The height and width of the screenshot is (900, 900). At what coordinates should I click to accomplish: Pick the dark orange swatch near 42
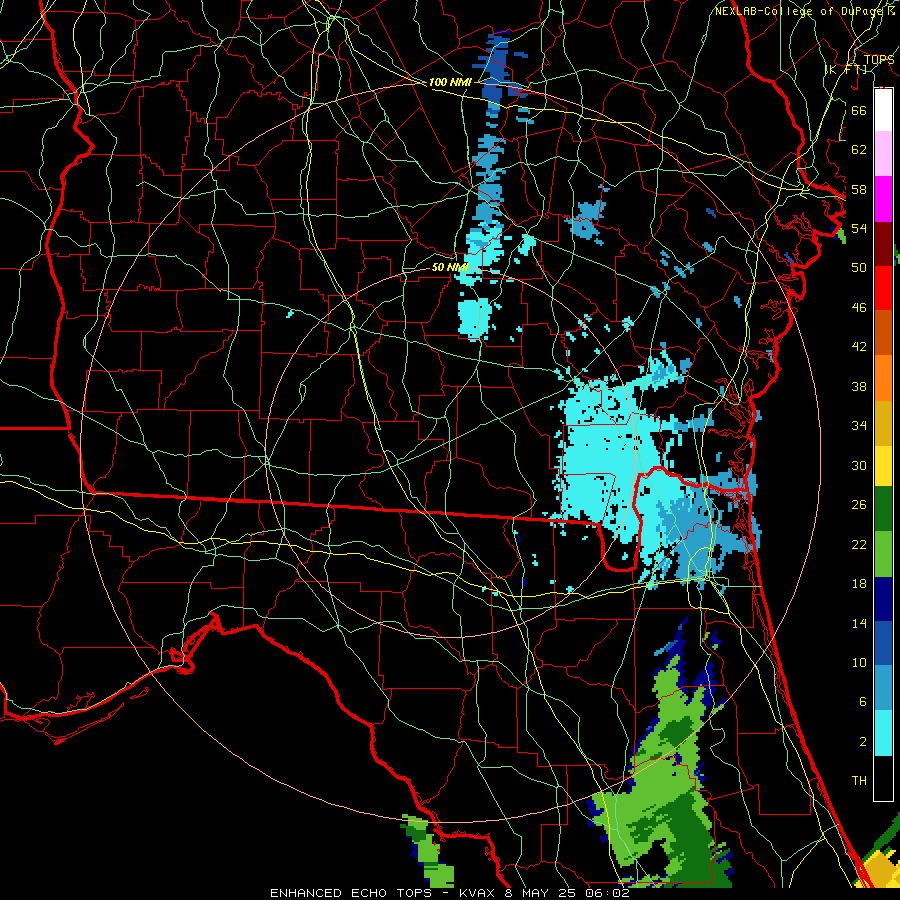(883, 333)
